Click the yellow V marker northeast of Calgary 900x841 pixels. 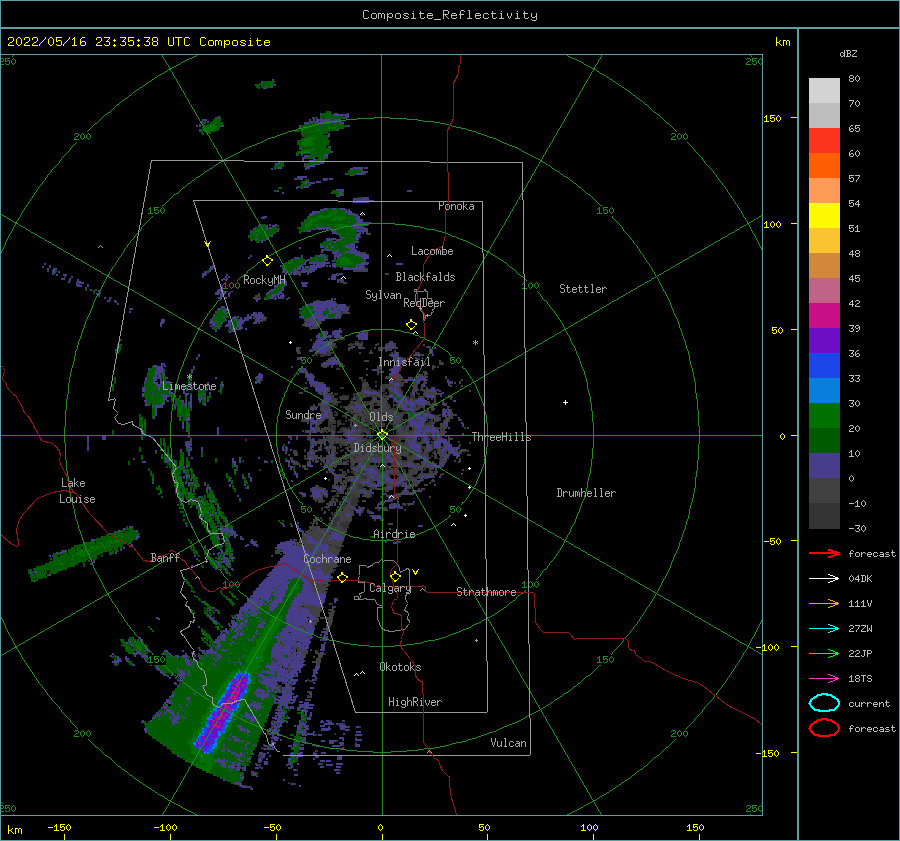[415, 572]
